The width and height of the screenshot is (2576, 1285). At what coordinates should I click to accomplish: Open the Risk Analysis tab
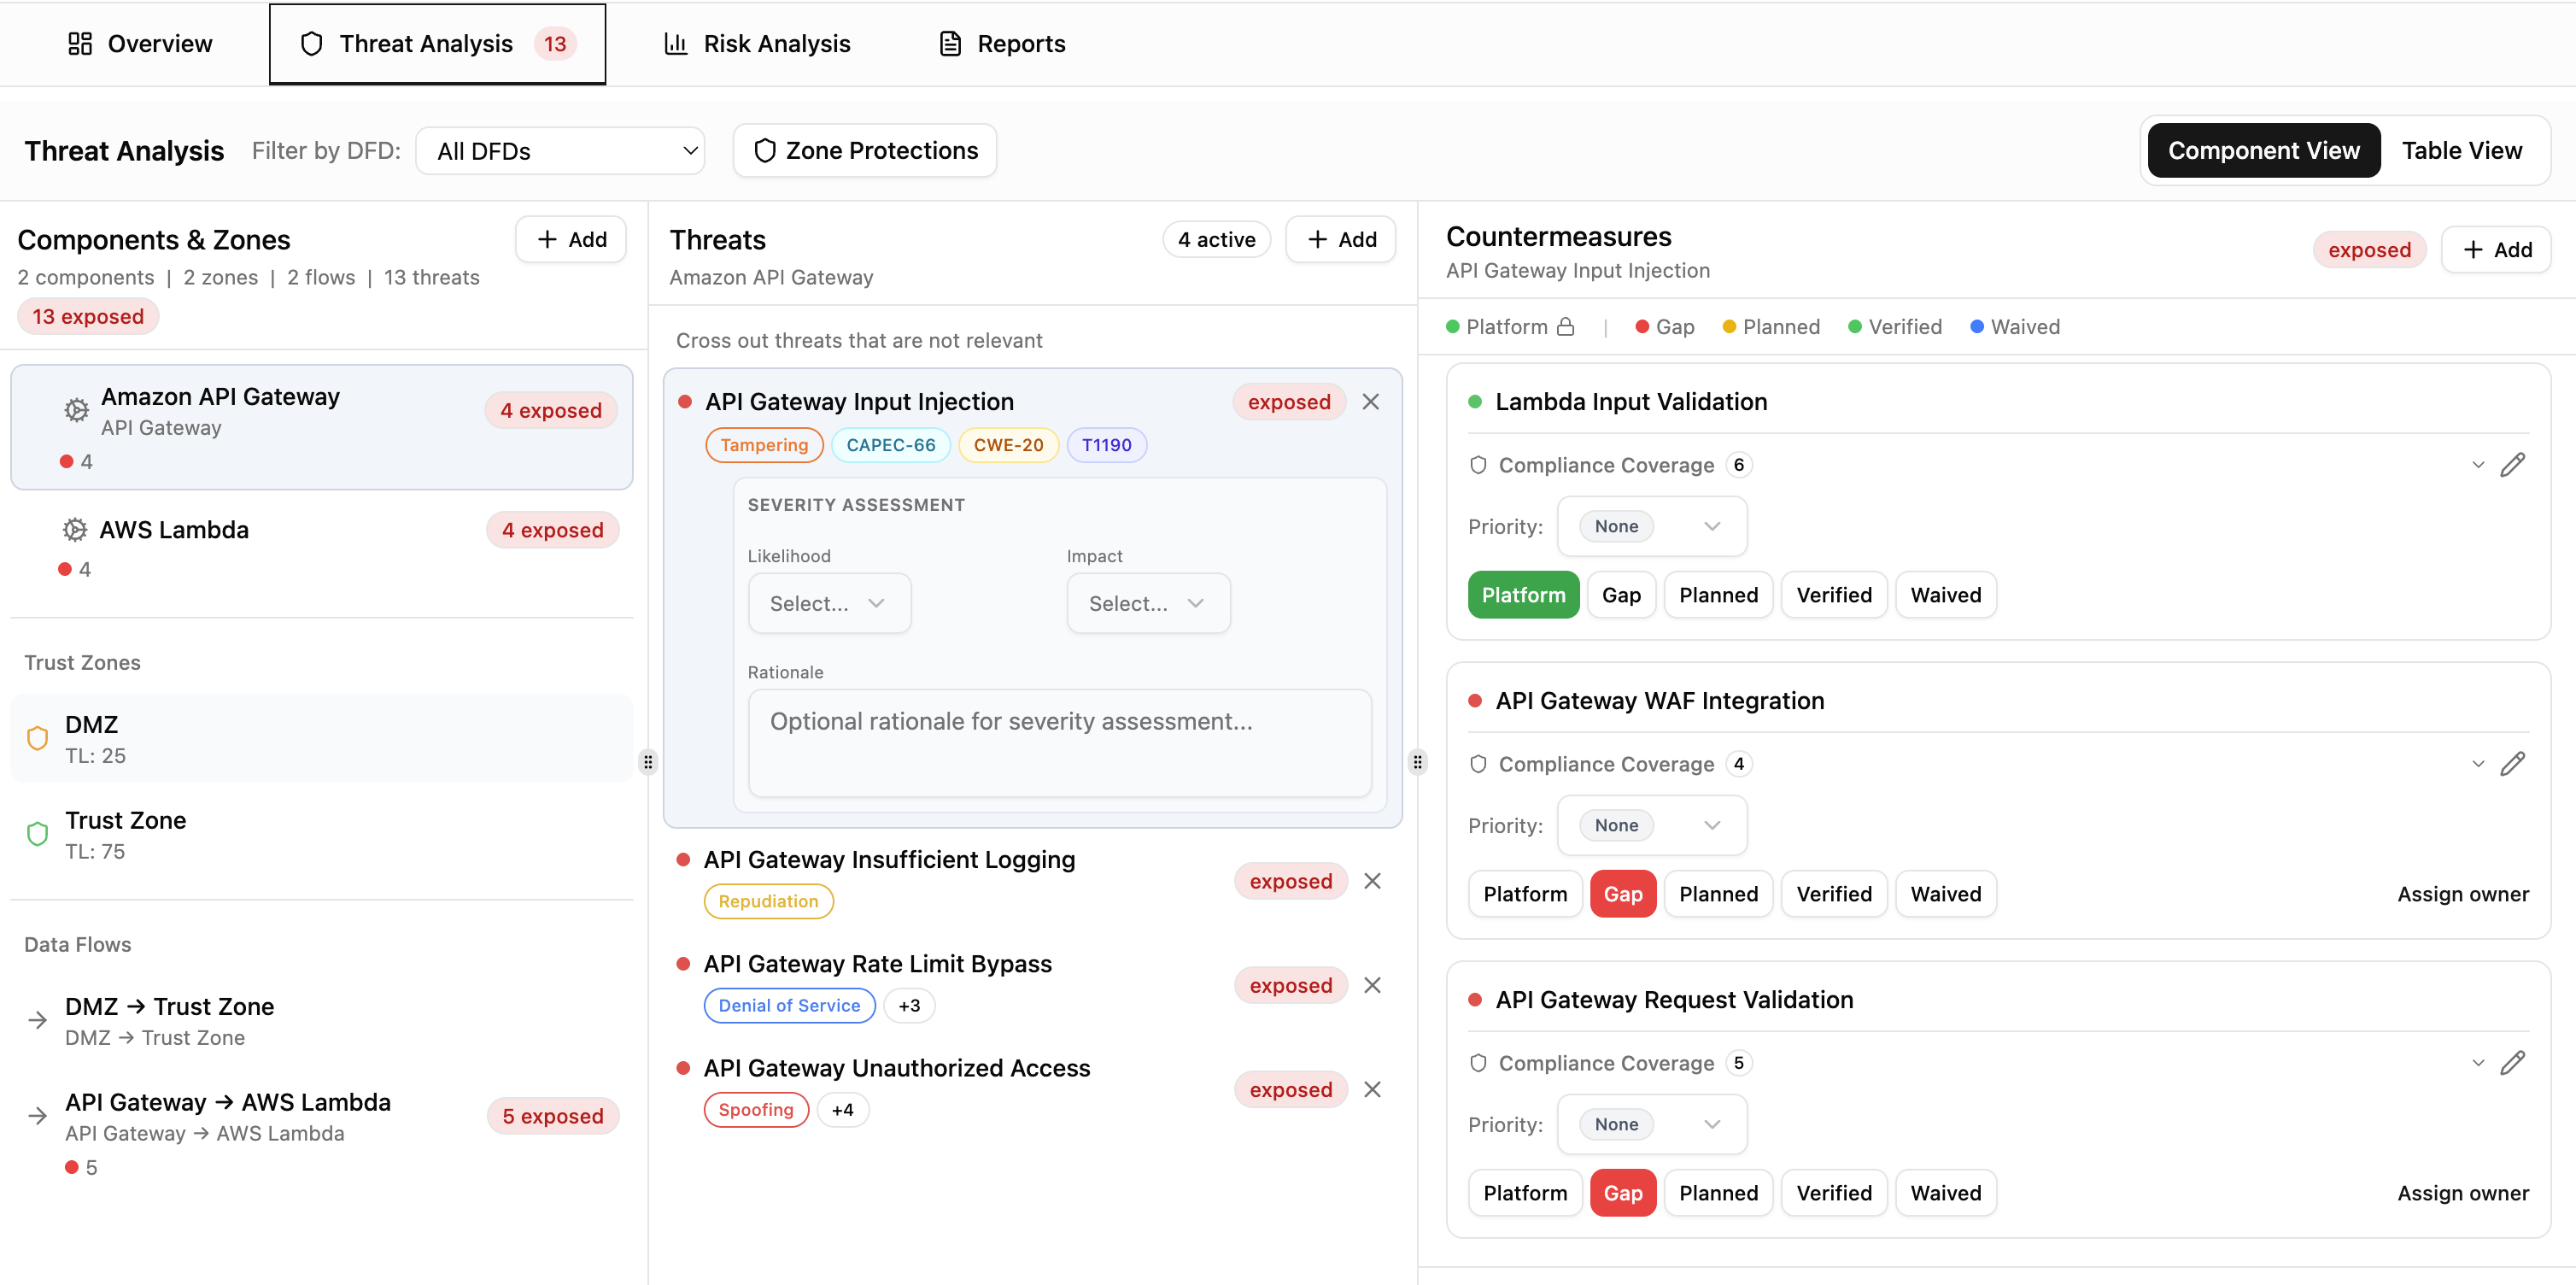[758, 43]
